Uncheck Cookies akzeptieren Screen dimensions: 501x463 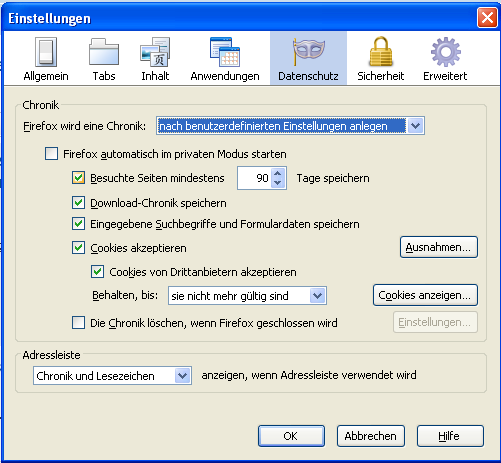click(78, 248)
